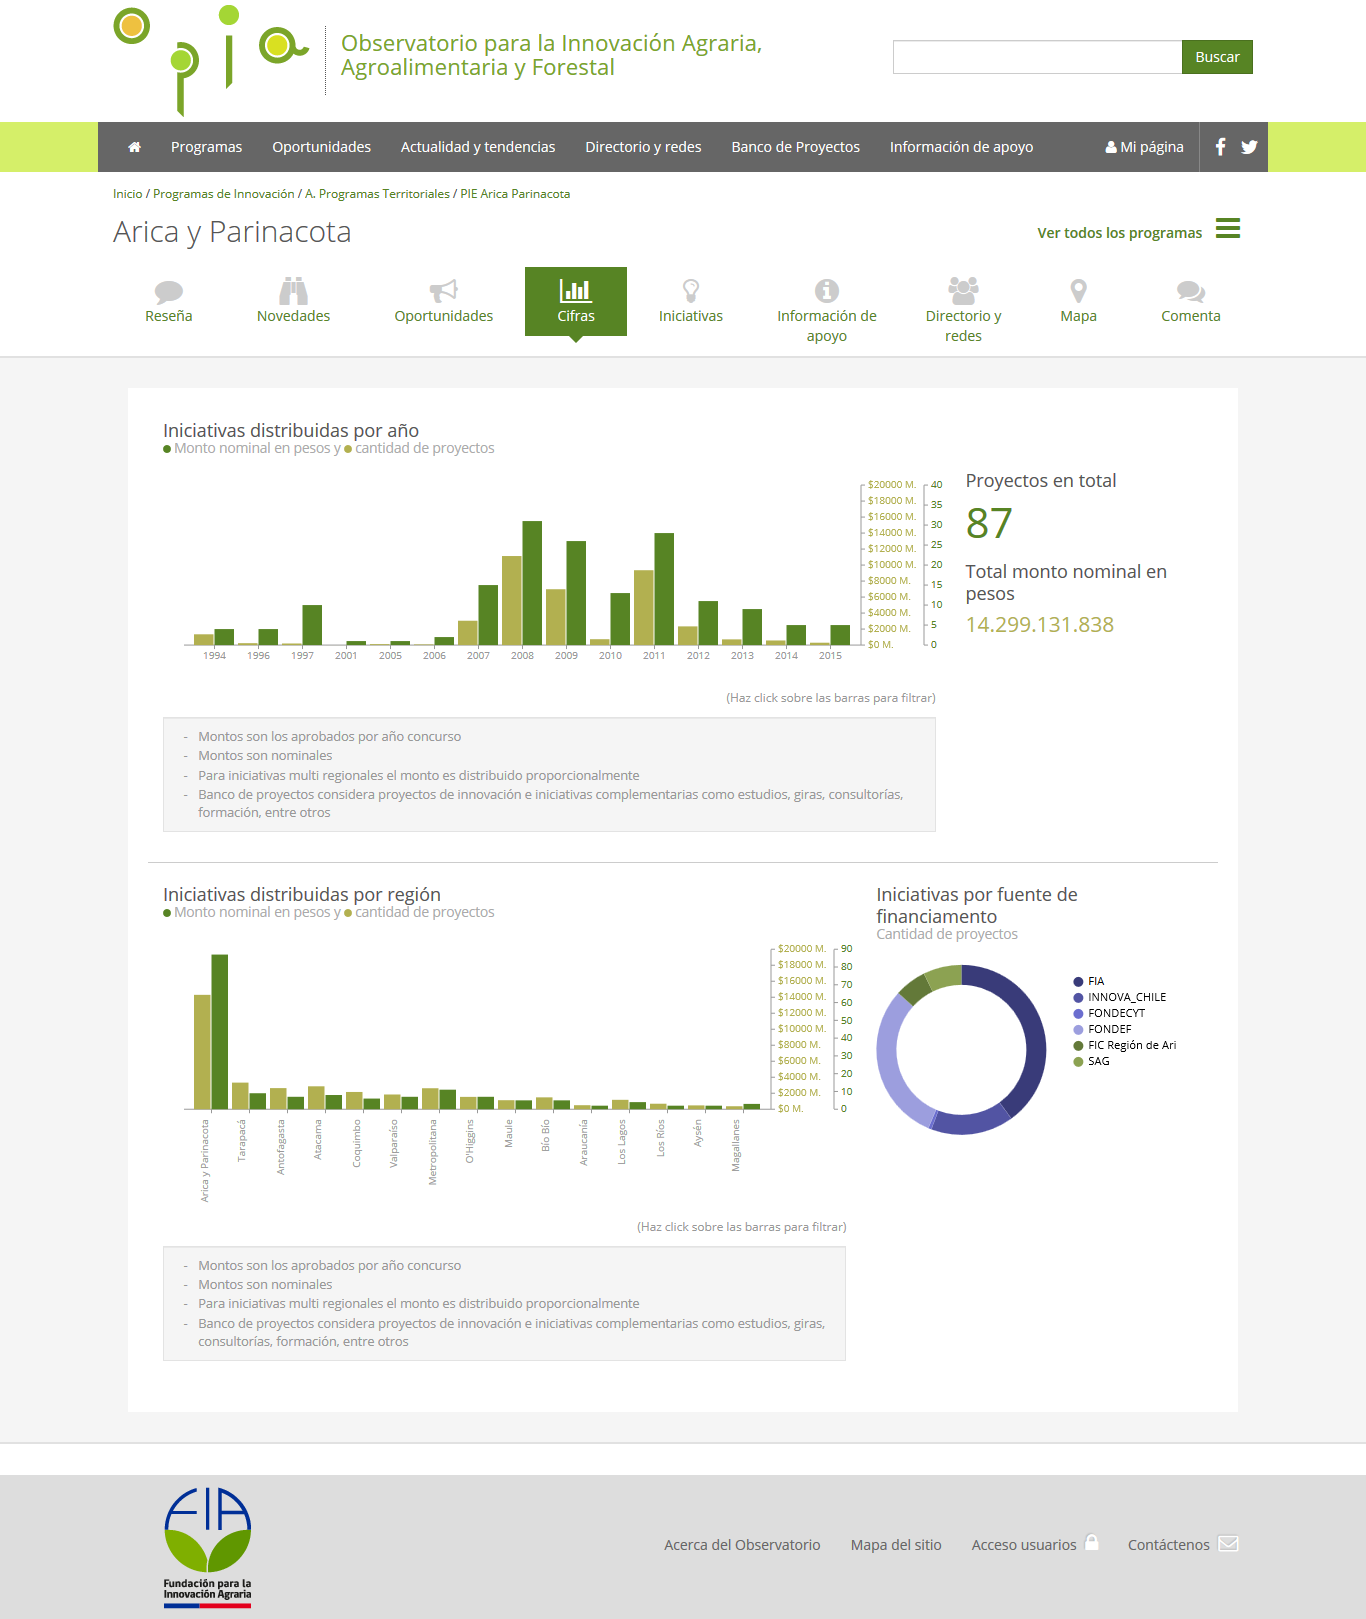
Task: Open Banco de Proyectos menu
Action: (795, 147)
